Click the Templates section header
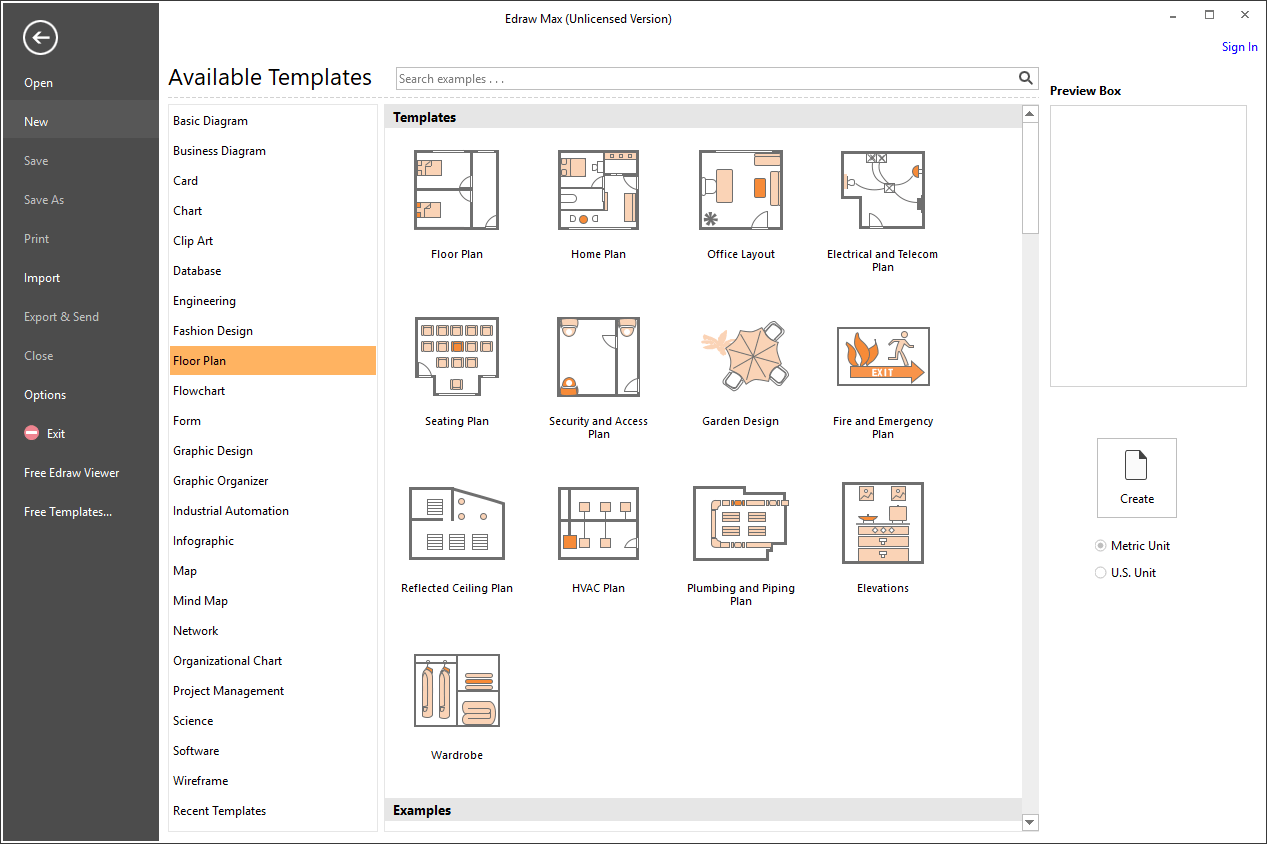This screenshot has height=844, width=1267. 703,117
